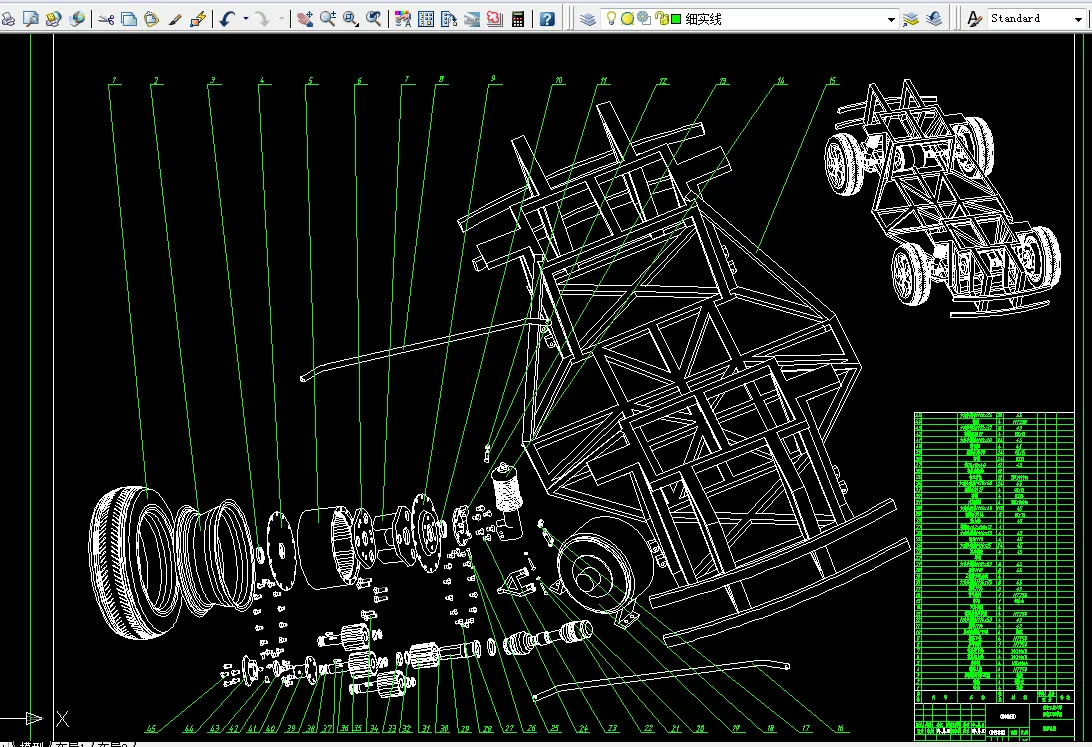Switch to the 模型 (Model) tab
1092x747 pixels.
pos(33,744)
